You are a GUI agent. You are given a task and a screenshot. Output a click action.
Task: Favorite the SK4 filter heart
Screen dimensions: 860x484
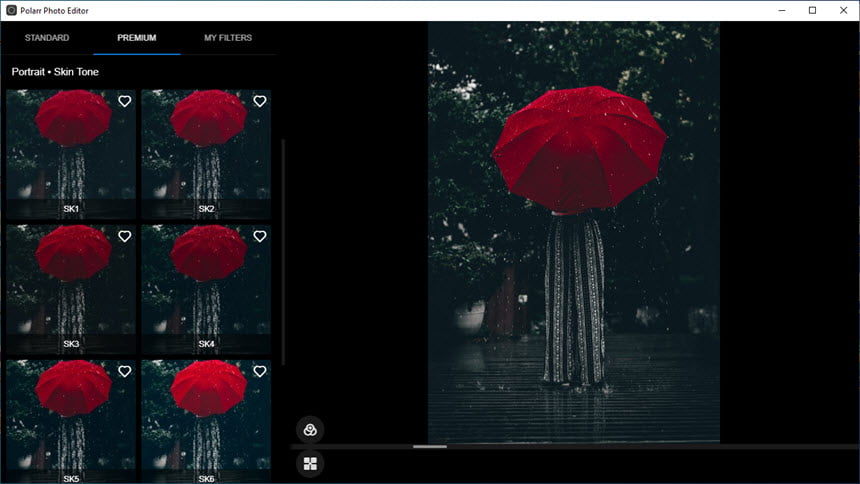(260, 236)
